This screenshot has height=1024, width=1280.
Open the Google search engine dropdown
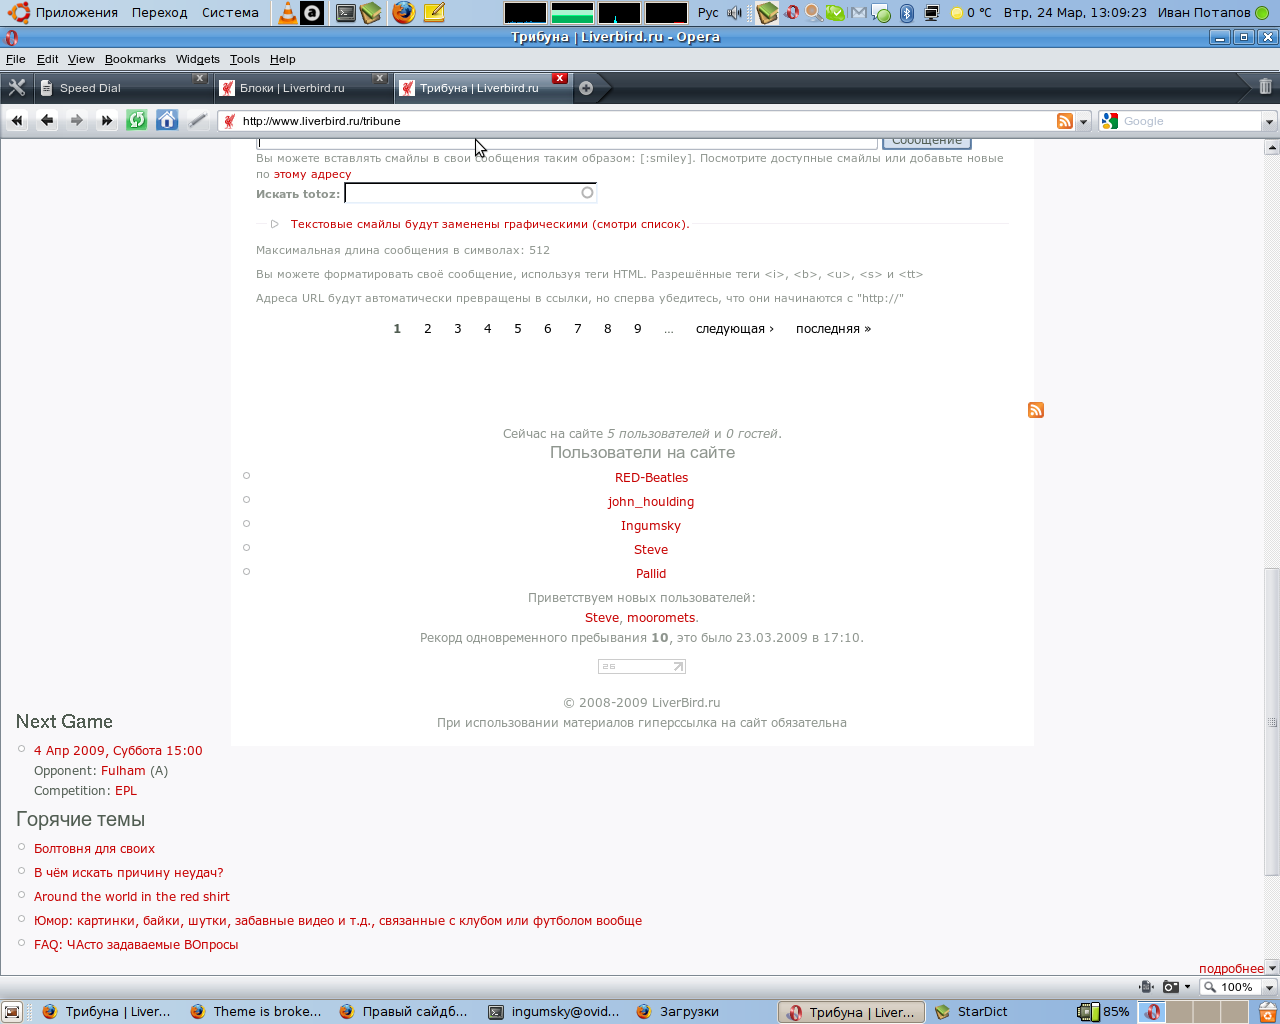(1270, 121)
